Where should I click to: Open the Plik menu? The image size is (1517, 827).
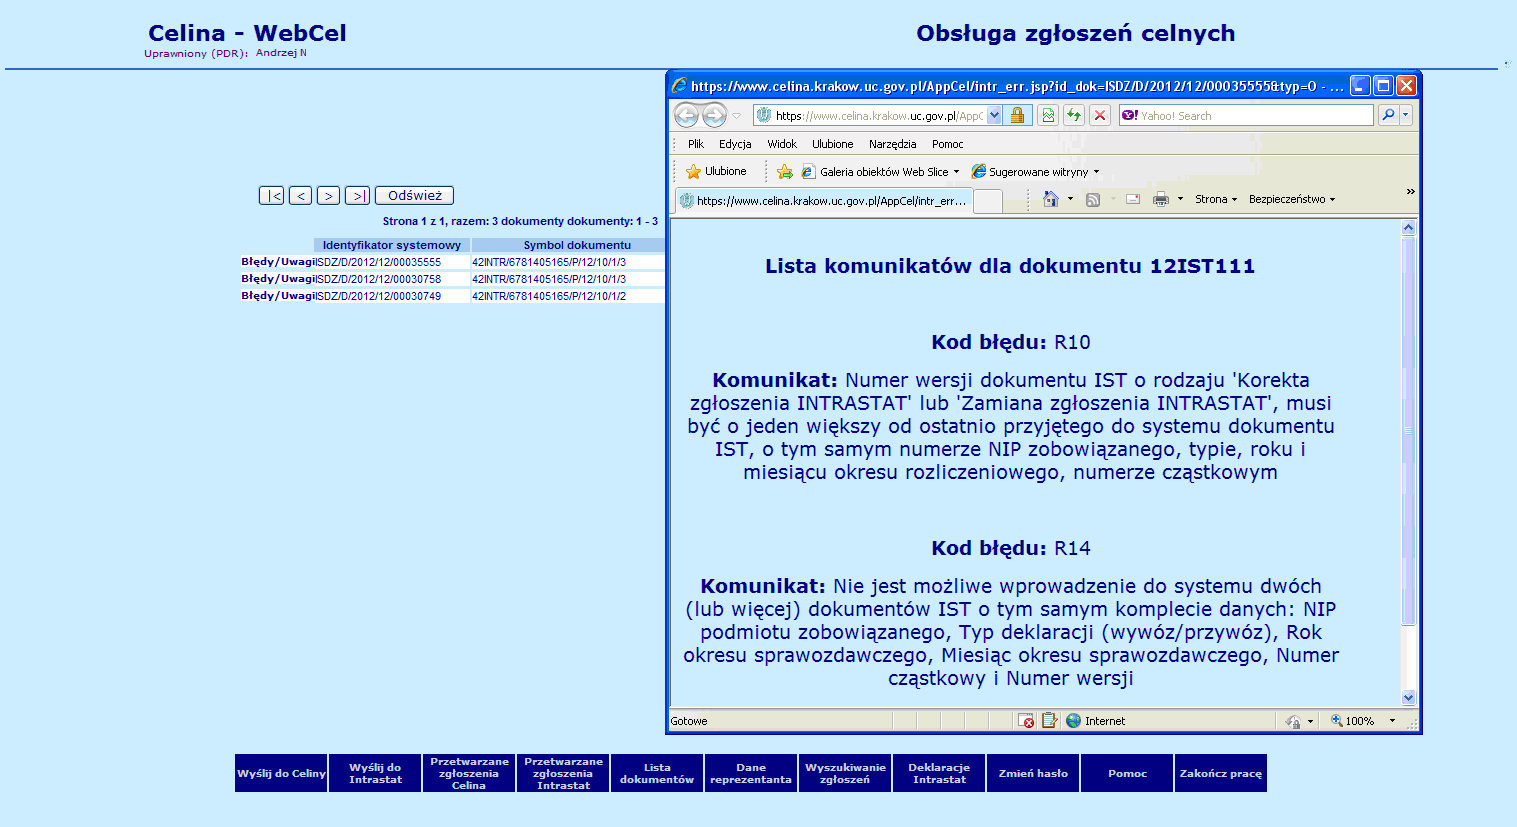[696, 144]
